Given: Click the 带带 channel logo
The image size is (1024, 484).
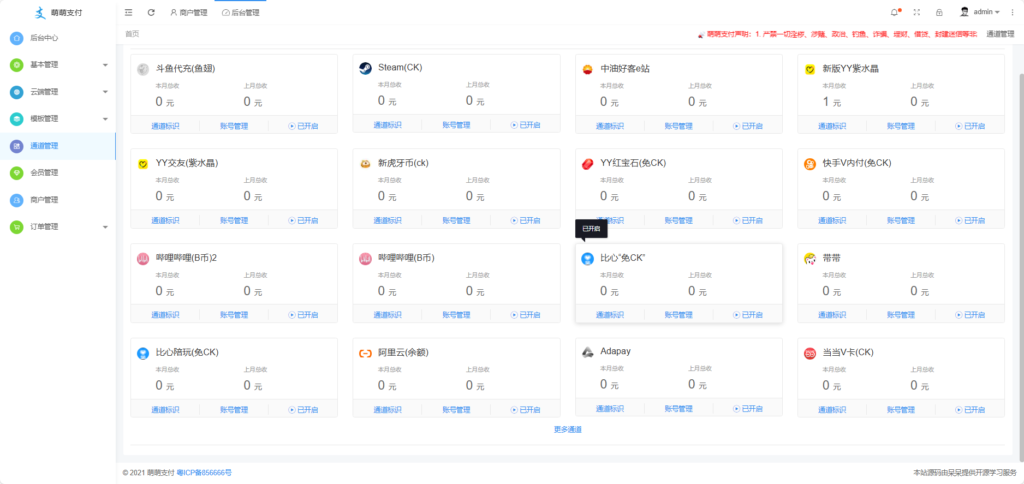Looking at the screenshot, I should click(810, 259).
